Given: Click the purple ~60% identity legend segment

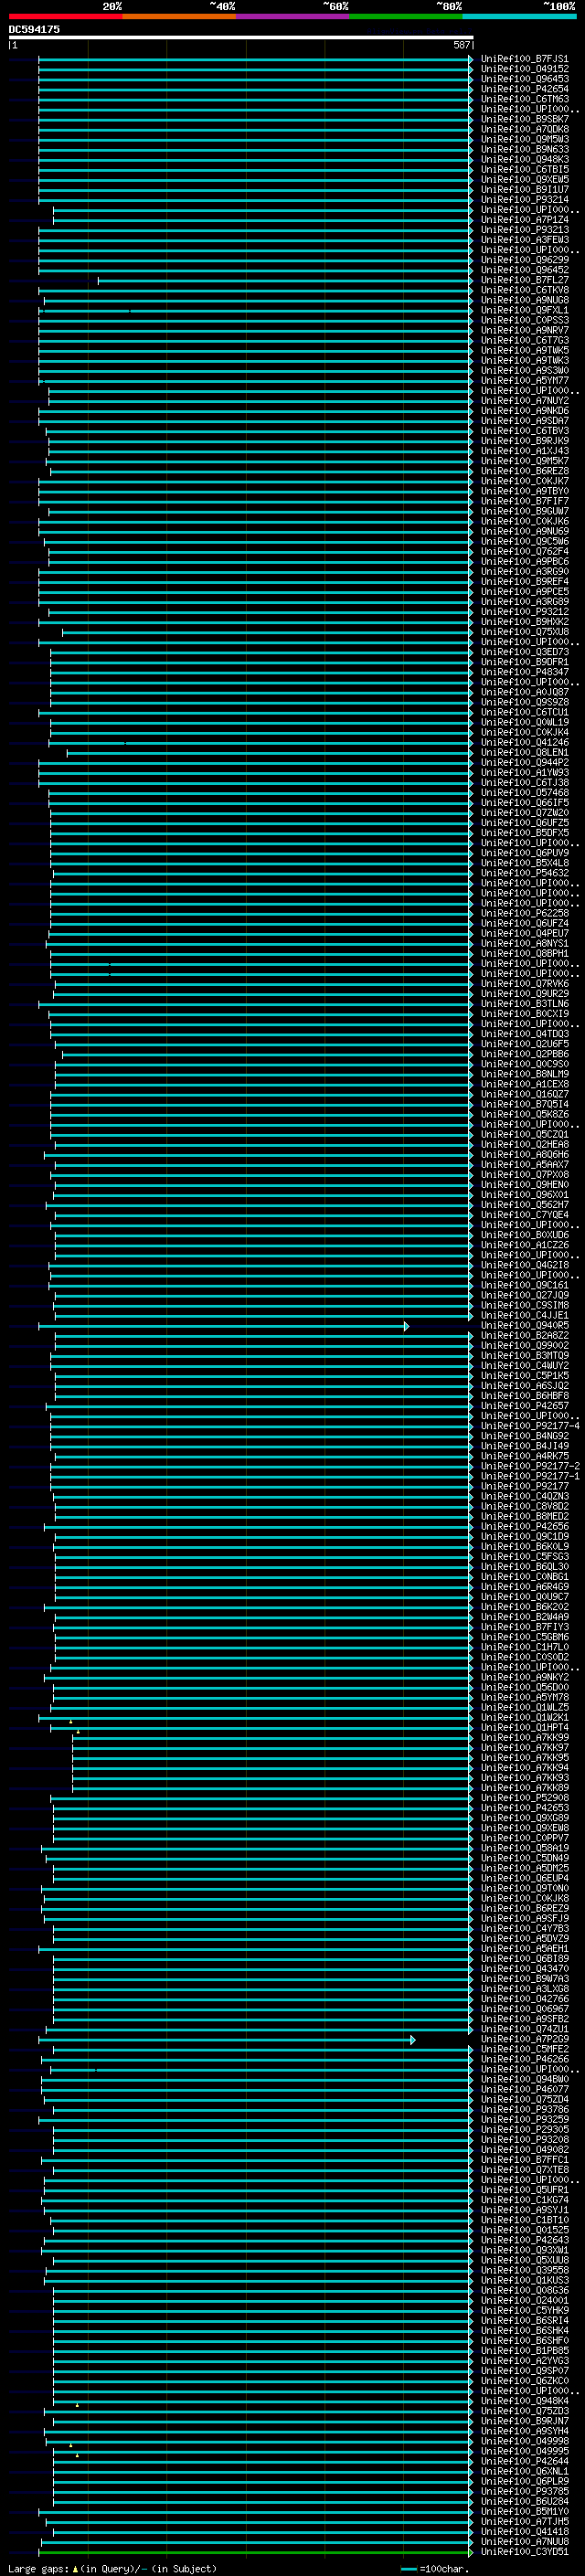Looking at the screenshot, I should 292,16.
